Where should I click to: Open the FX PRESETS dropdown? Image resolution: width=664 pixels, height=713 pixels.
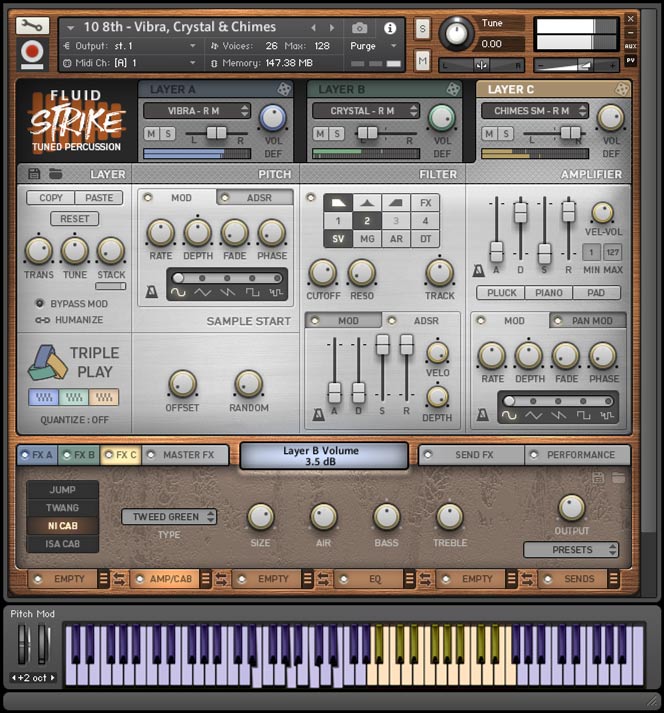click(571, 550)
